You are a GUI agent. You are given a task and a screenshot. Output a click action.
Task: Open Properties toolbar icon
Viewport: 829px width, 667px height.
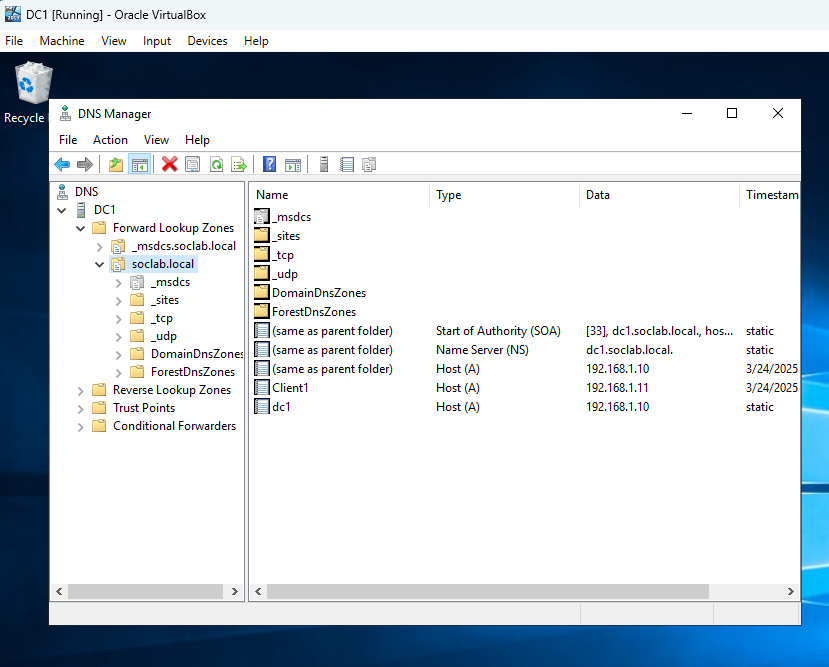click(192, 165)
